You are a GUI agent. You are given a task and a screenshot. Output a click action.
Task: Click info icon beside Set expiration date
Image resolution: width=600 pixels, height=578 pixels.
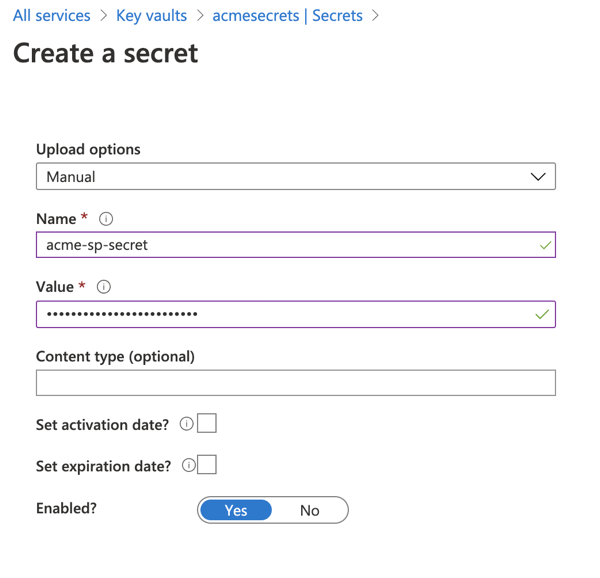(189, 466)
